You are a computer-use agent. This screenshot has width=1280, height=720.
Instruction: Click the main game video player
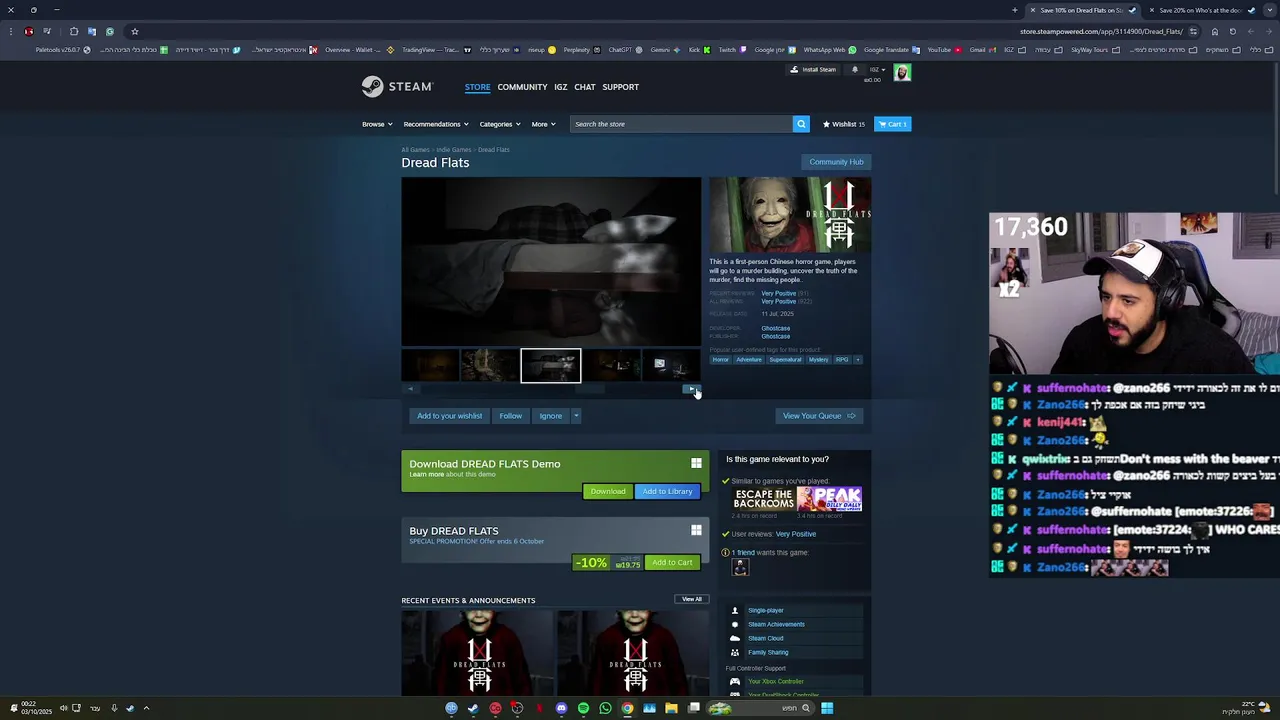coord(551,262)
